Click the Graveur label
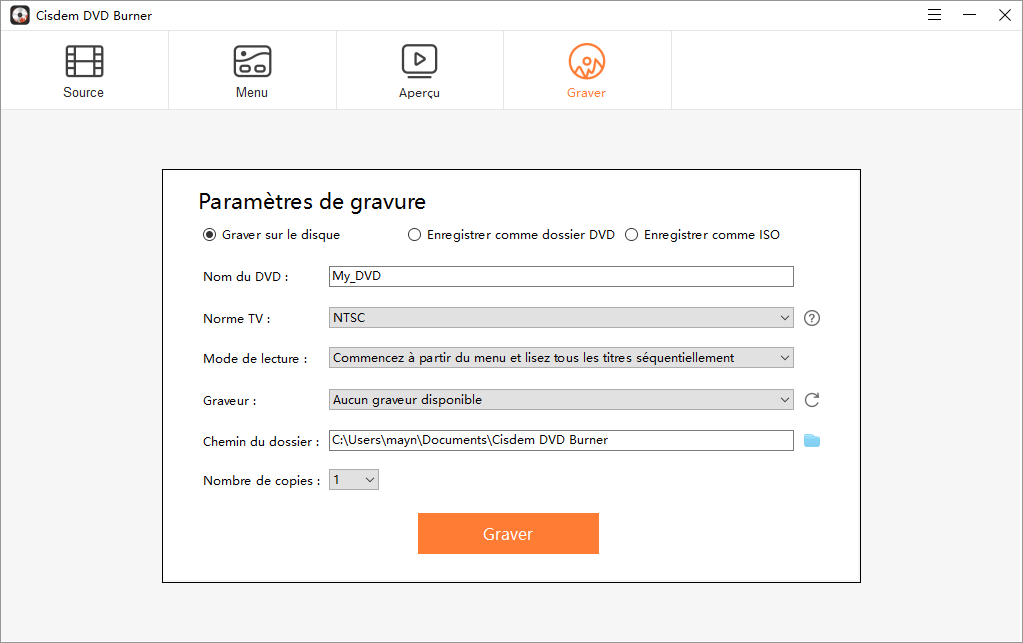 point(230,400)
